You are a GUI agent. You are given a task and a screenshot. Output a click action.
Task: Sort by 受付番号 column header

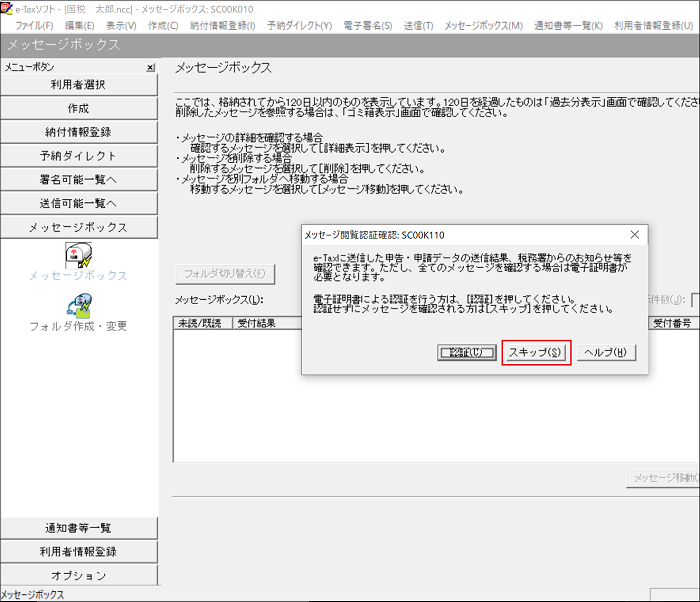(674, 323)
